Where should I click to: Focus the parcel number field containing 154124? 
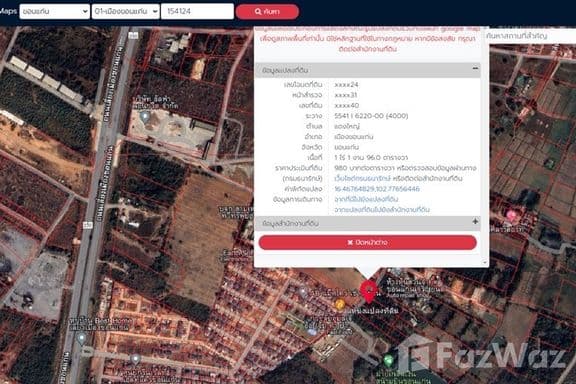click(197, 11)
